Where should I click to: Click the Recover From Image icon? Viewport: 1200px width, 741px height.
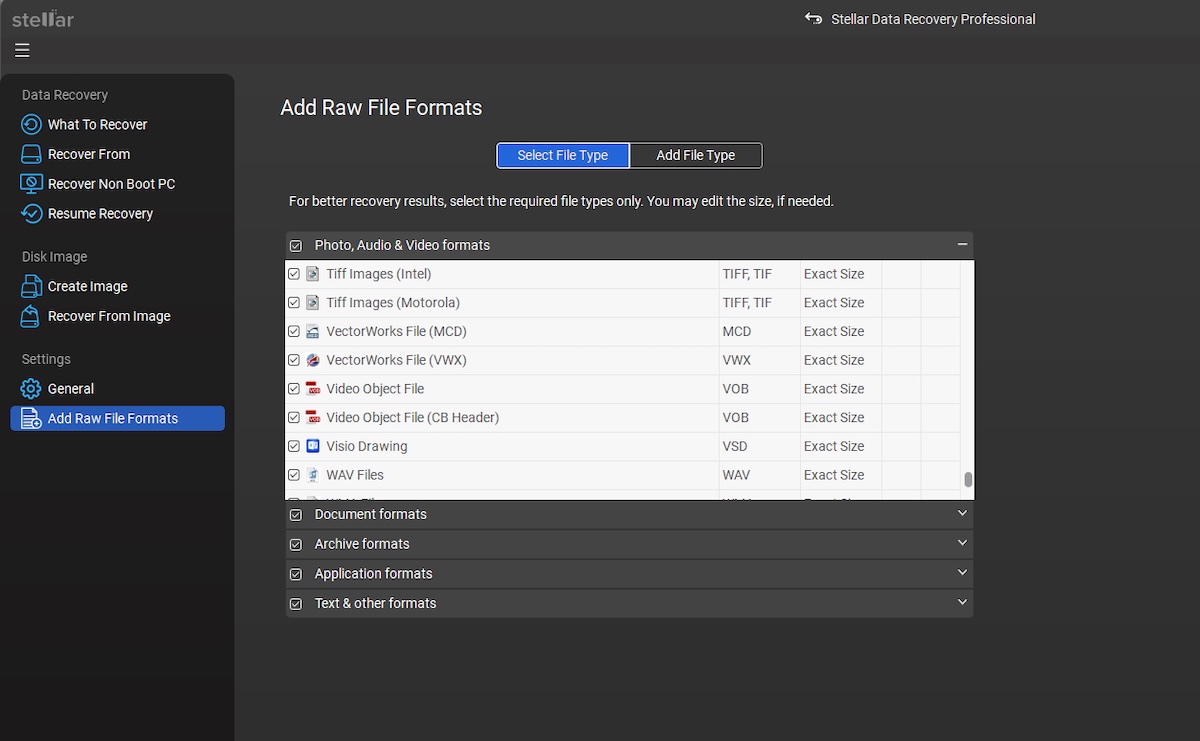(31, 316)
